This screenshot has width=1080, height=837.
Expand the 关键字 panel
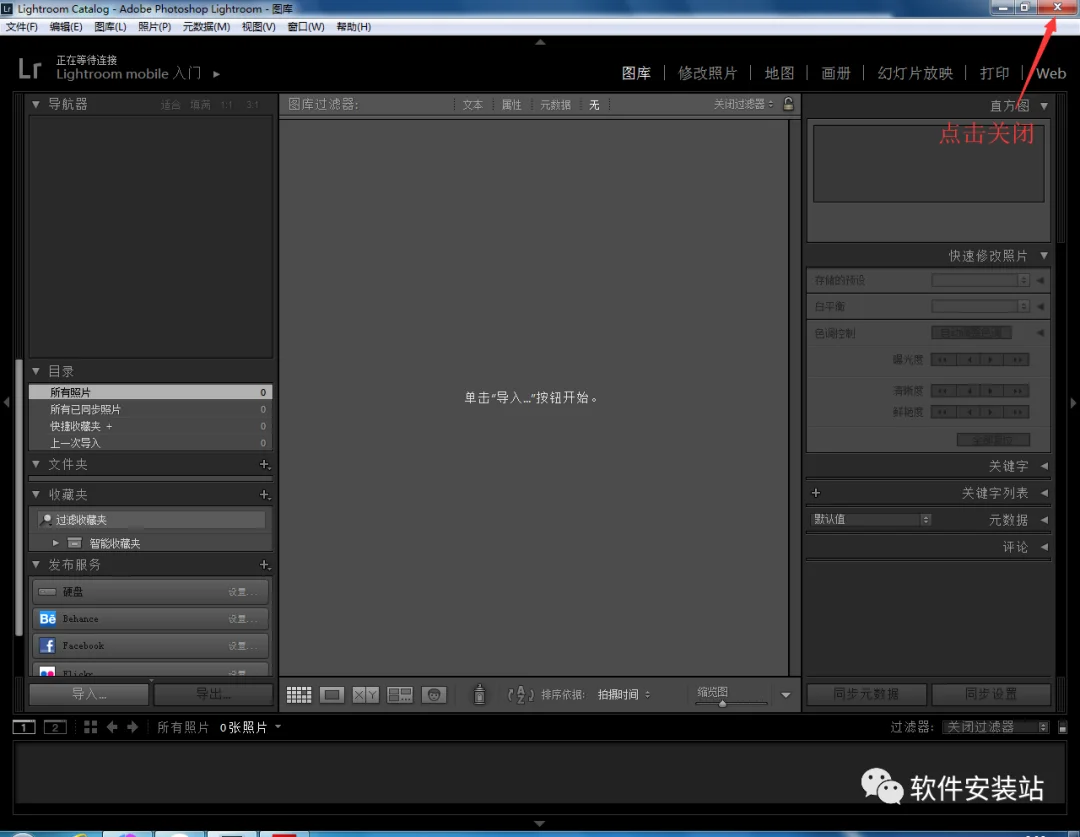[1044, 466]
